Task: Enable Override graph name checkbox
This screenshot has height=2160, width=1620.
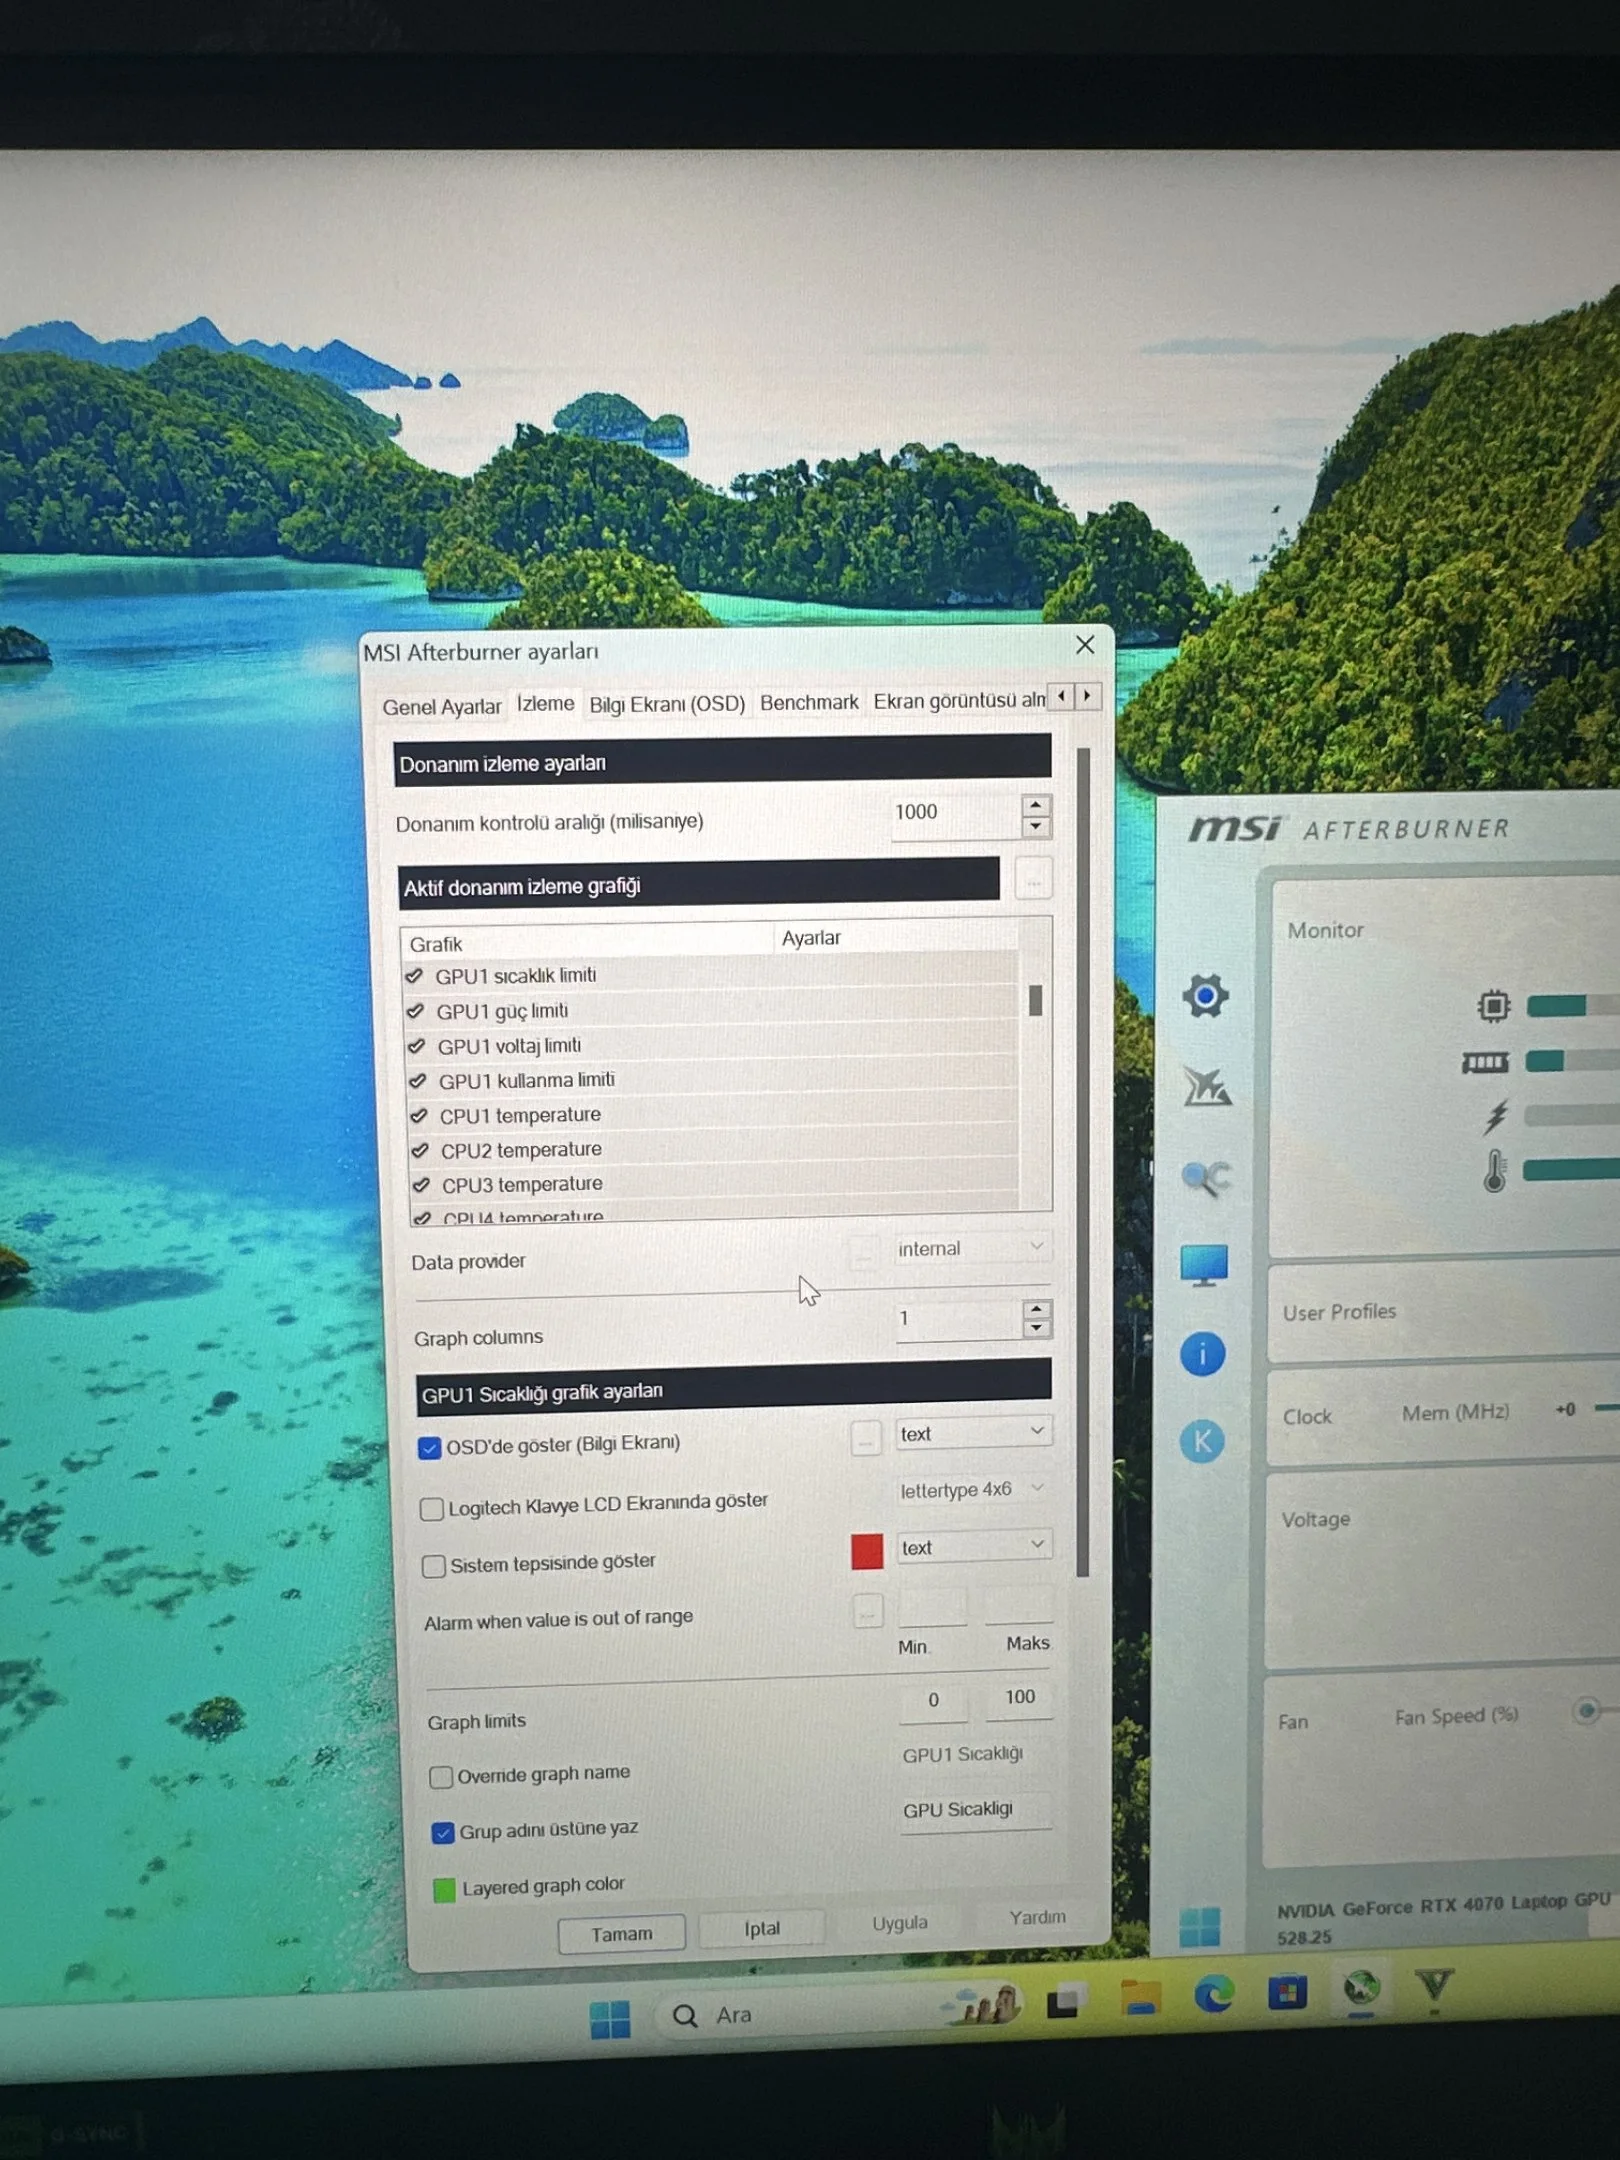Action: [440, 1777]
